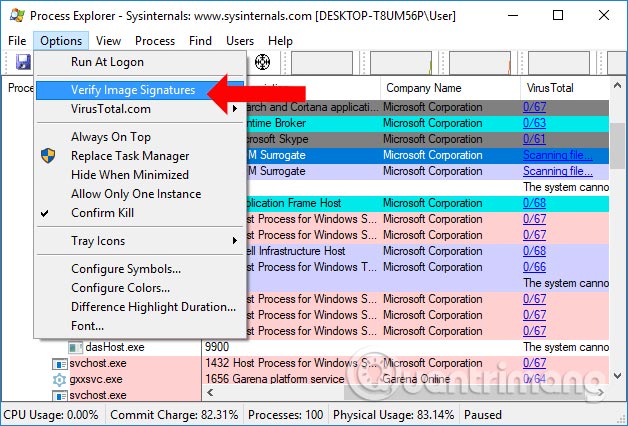Screen dimensions: 628x426
Task: Toggle Always On Top option
Action: pos(140,137)
